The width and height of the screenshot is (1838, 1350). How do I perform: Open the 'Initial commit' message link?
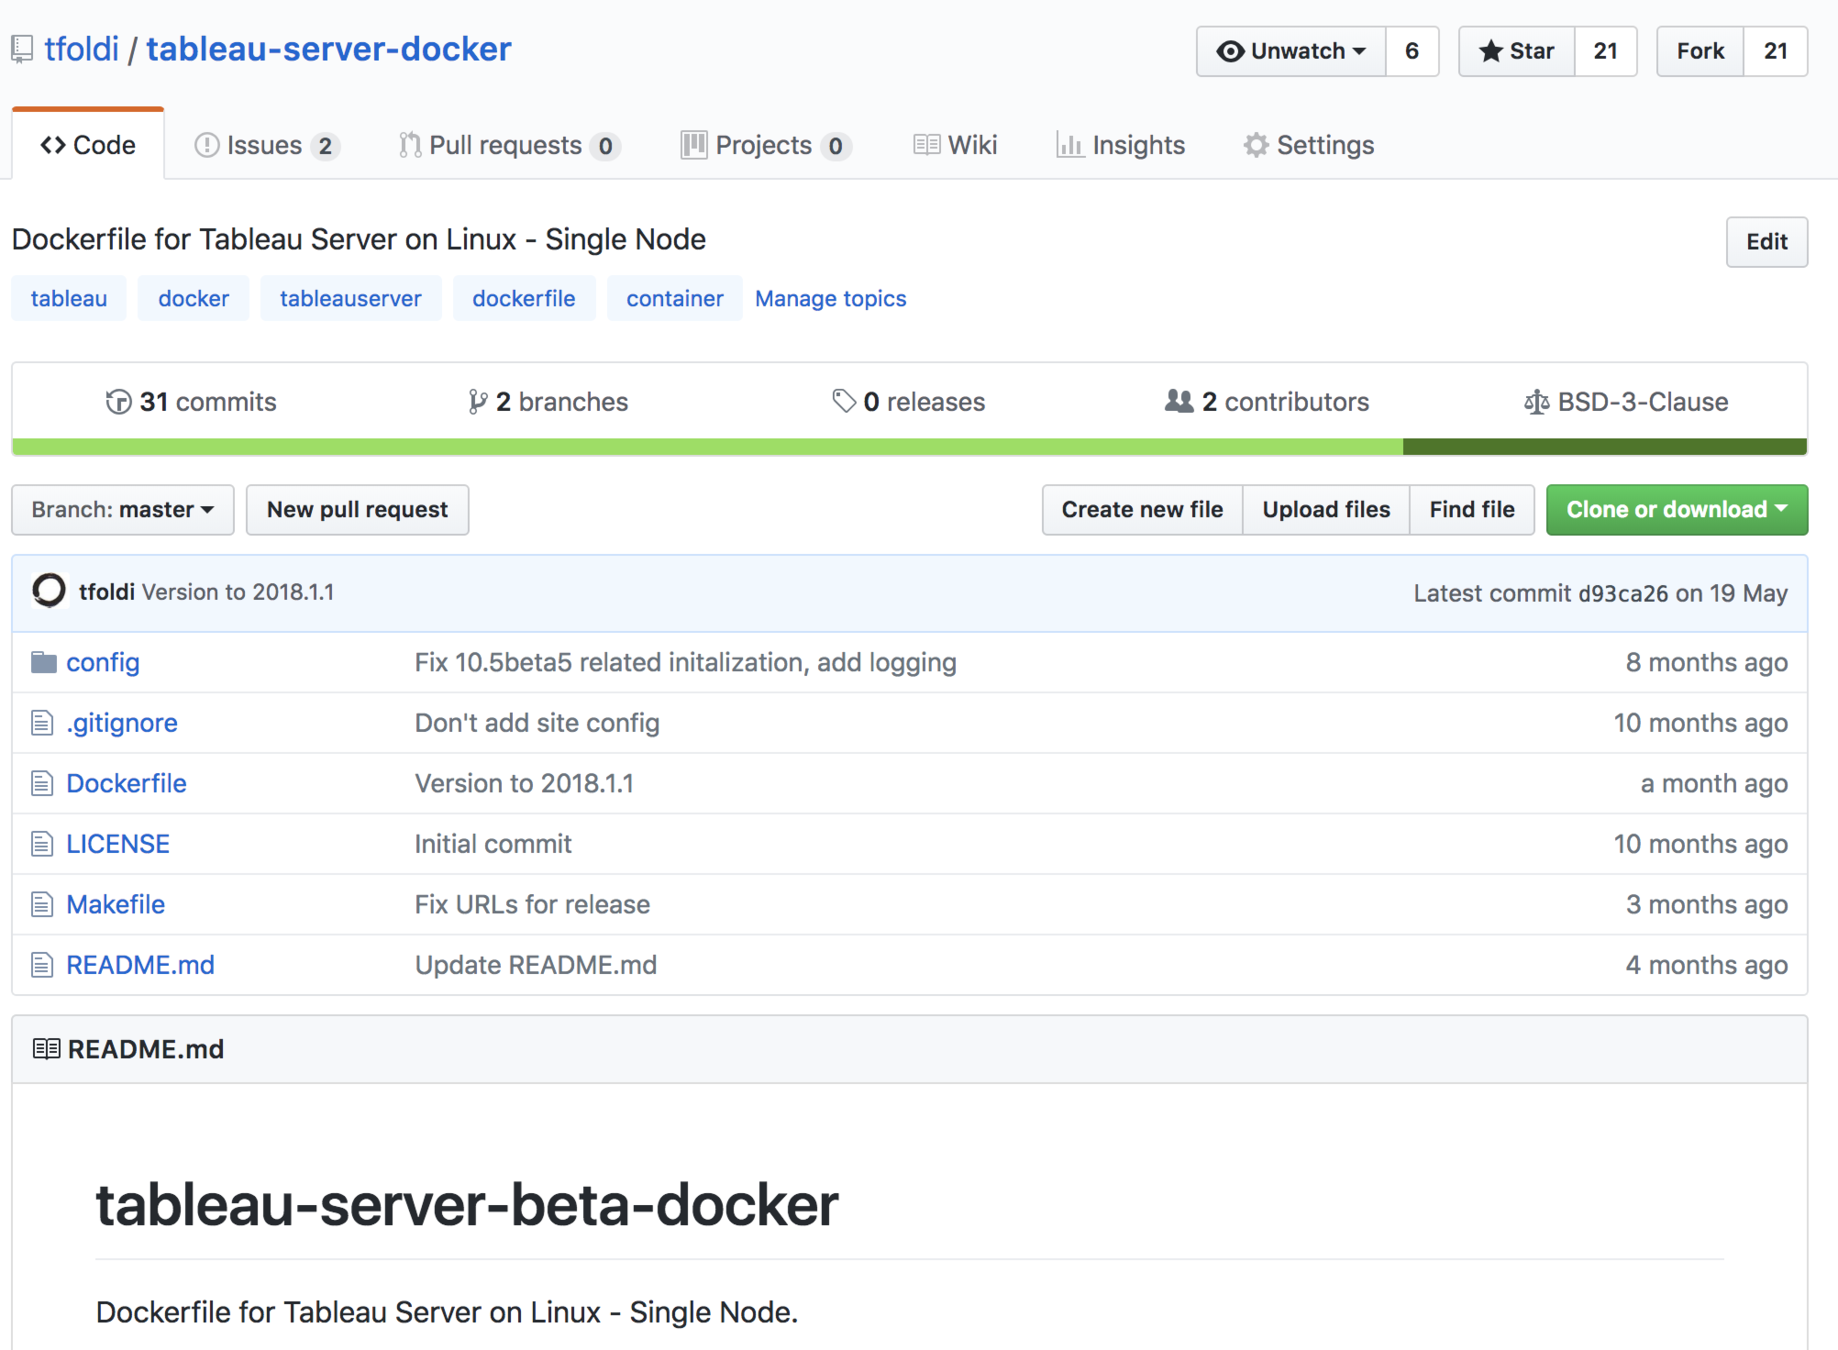(493, 843)
